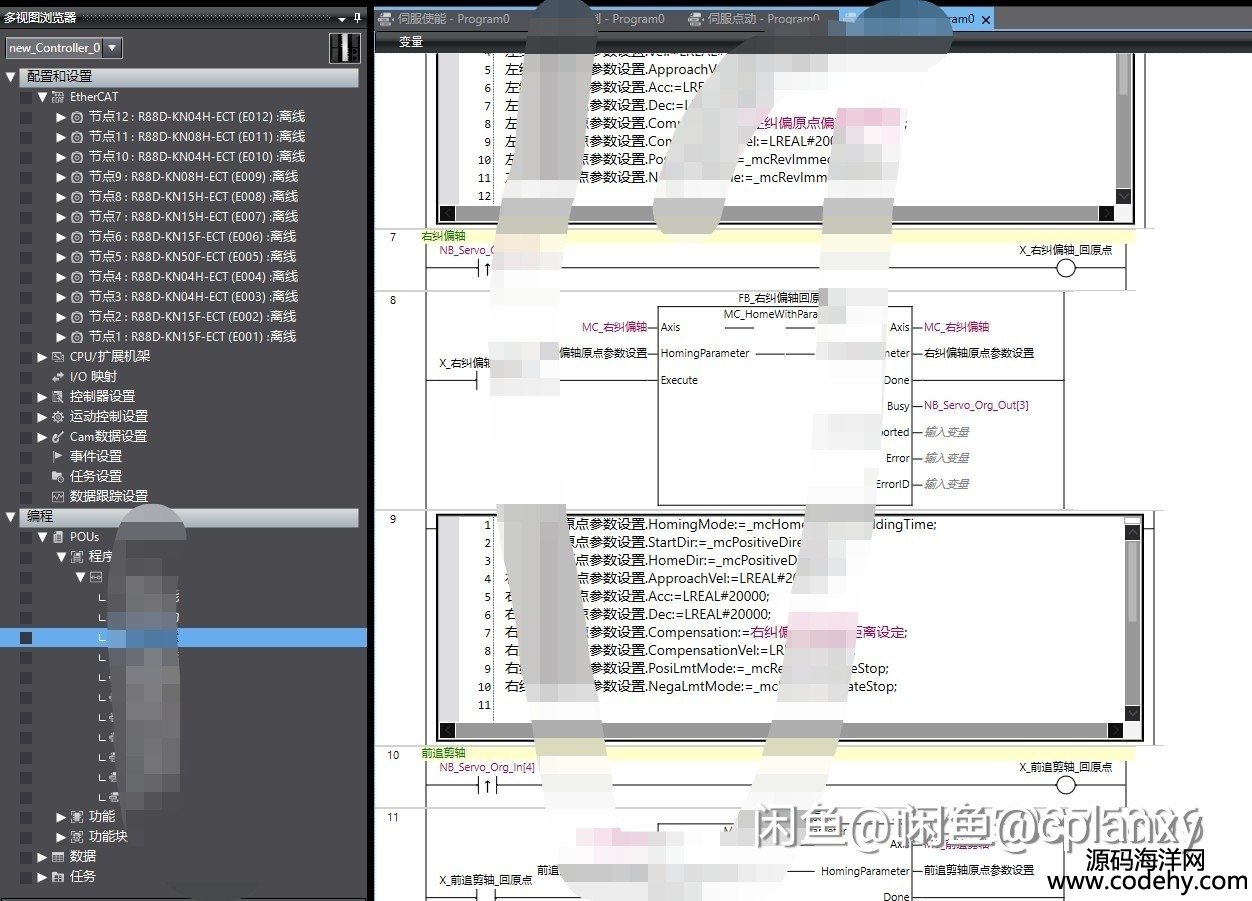The width and height of the screenshot is (1252, 901).
Task: Select 节点2 : R88D-KN15F-ECT (E002)
Action: pyautogui.click(x=192, y=317)
